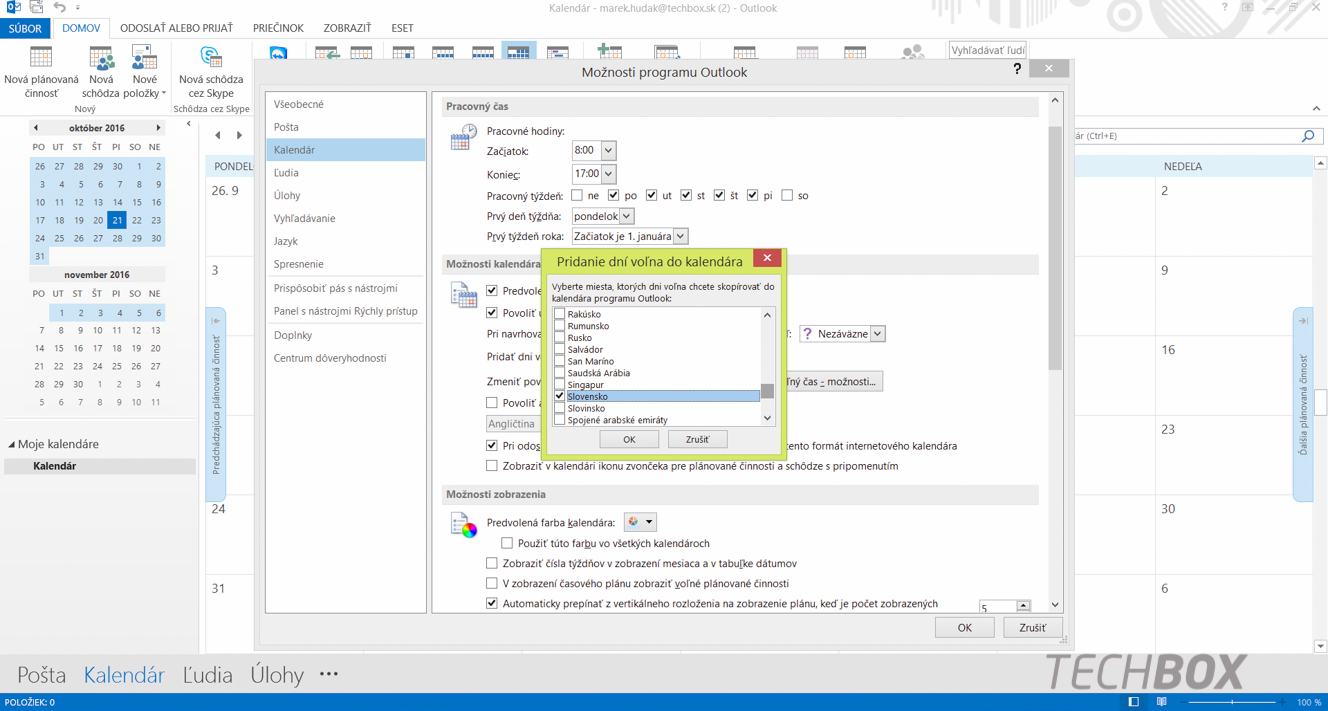Image resolution: width=1328 pixels, height=711 pixels.
Task: Click the Nová schôdza cez Skype icon
Action: (x=211, y=59)
